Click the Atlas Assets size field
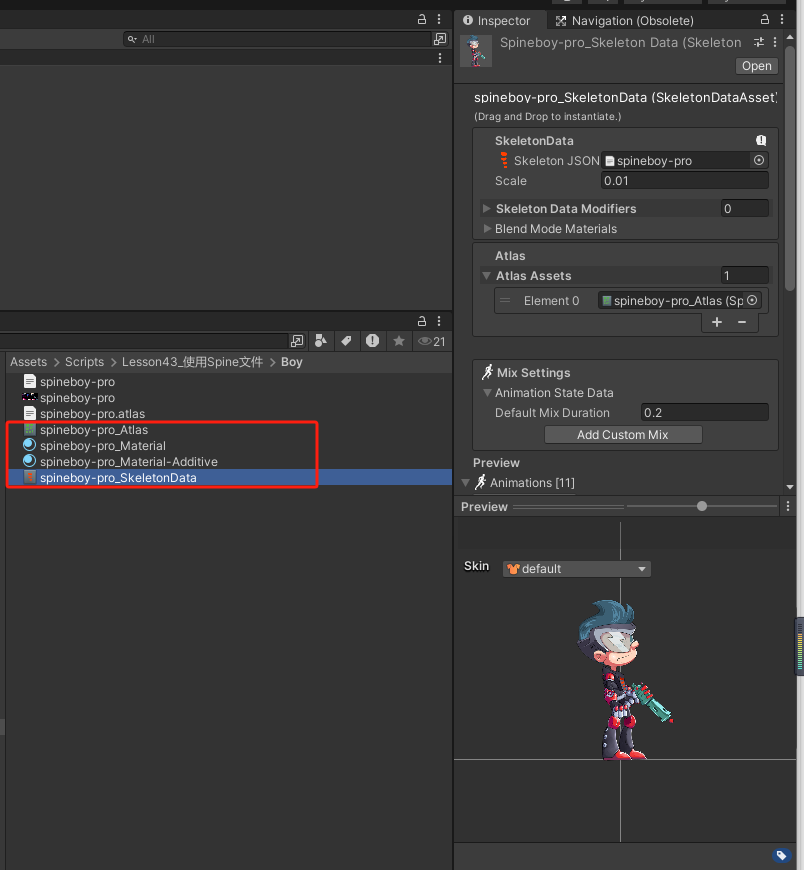Viewport: 804px width, 870px height. tap(745, 276)
